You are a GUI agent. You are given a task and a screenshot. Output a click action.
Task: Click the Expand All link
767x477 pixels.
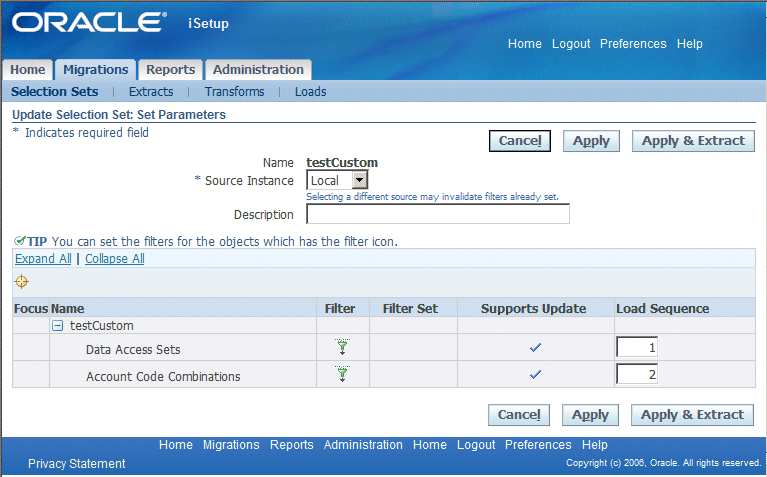point(43,258)
